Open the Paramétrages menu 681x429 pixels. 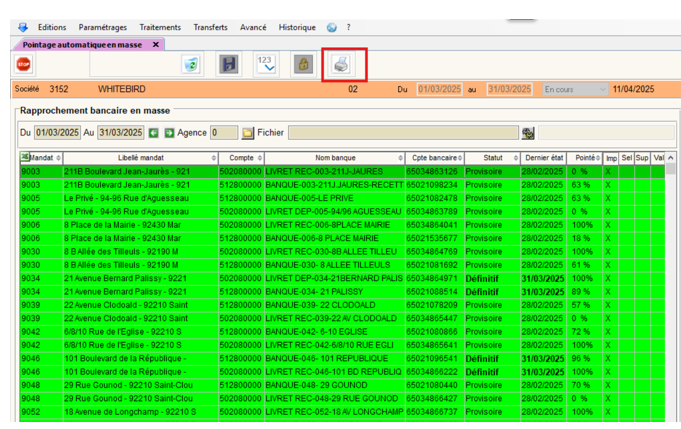click(102, 27)
